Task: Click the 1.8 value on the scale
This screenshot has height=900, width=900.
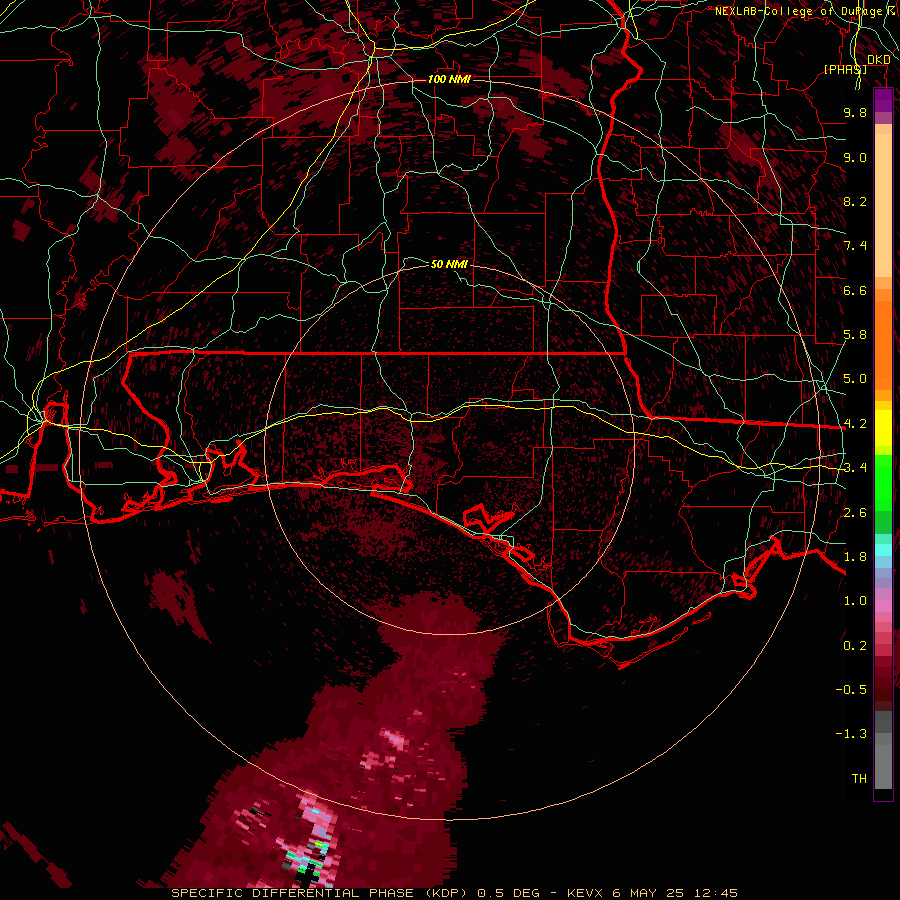Action: coord(855,557)
